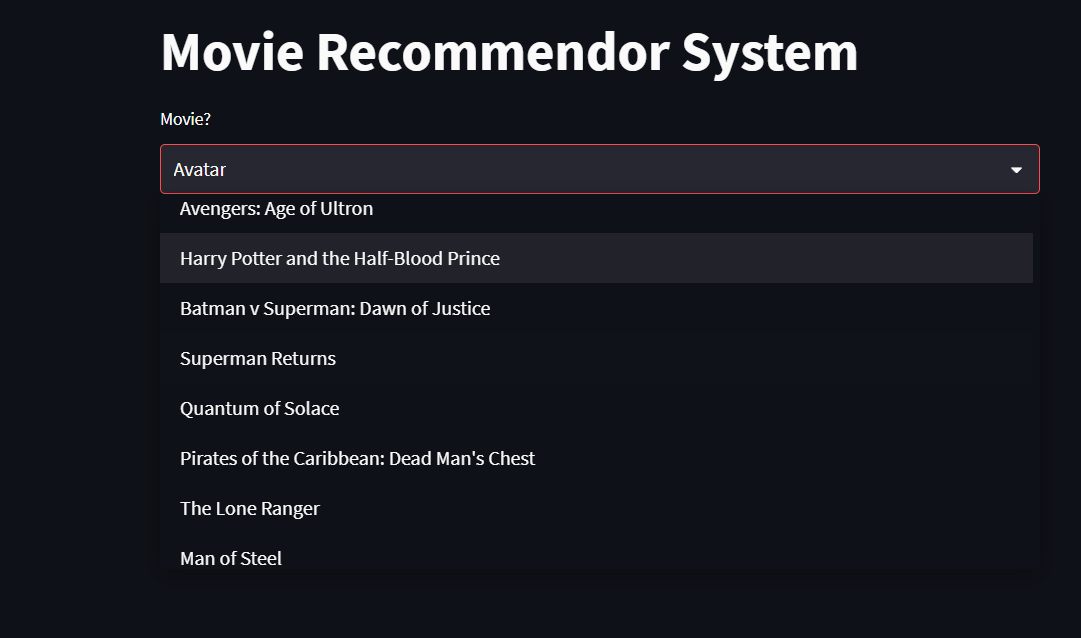Viewport: 1081px width, 638px height.
Task: Select Quantum of Solace
Action: coord(259,408)
